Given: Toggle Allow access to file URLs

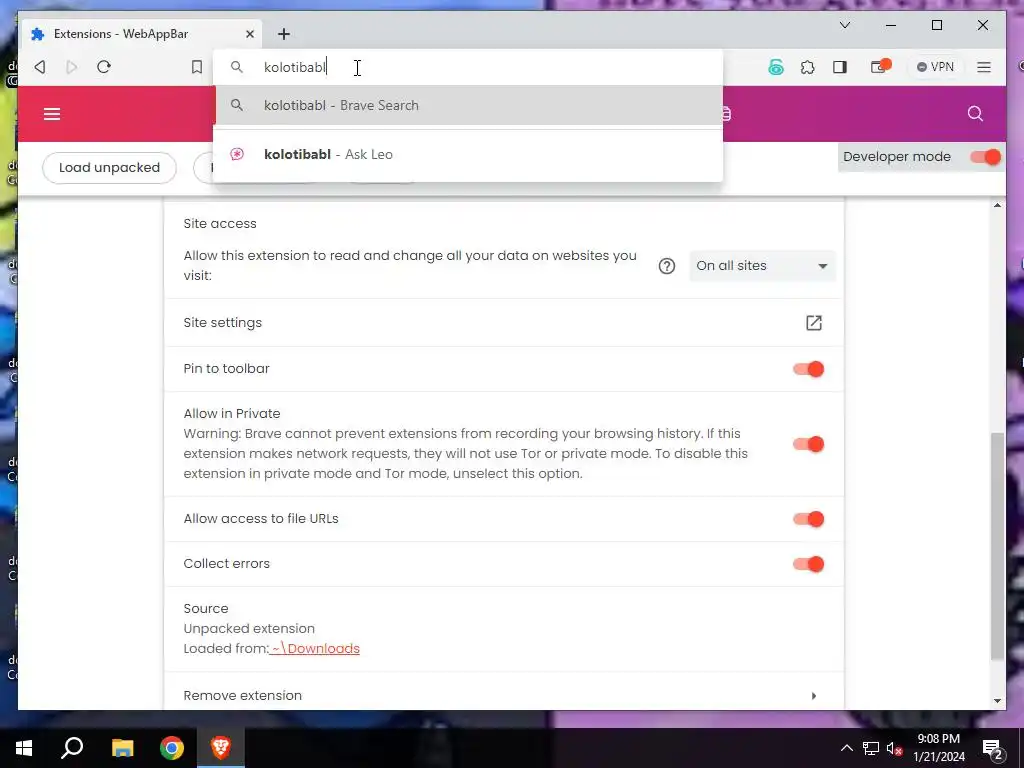Looking at the screenshot, I should coord(808,519).
